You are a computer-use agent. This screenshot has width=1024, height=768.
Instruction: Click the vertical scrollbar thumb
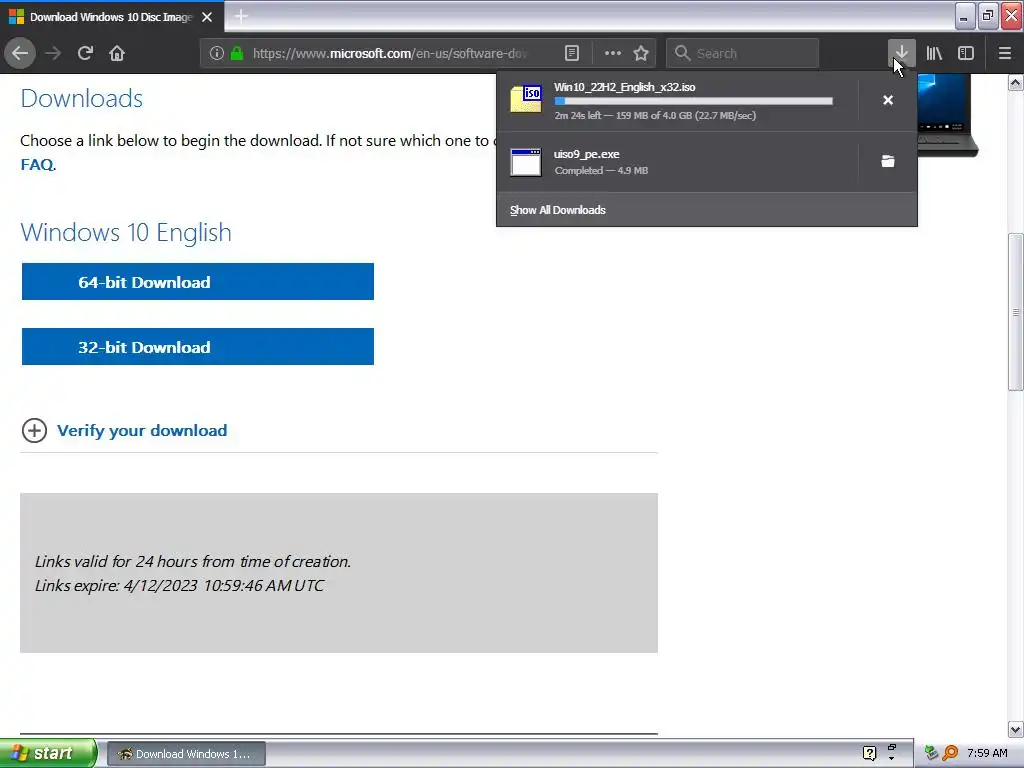tap(1016, 313)
